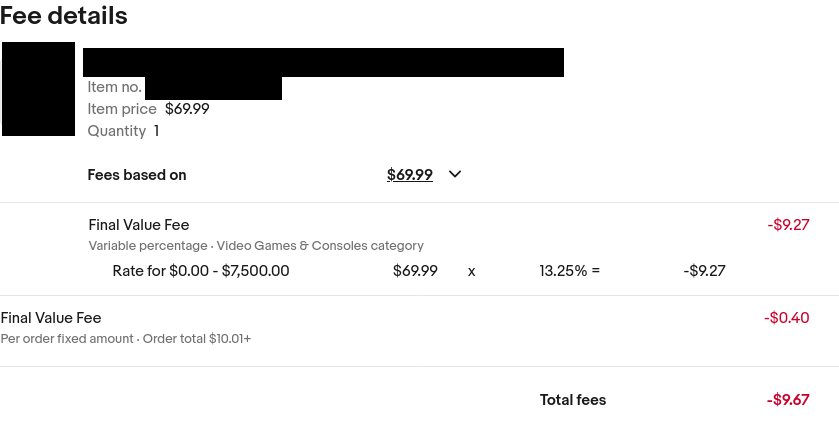Click the per order Final Value Fee heading
The height and width of the screenshot is (421, 839).
tap(51, 318)
